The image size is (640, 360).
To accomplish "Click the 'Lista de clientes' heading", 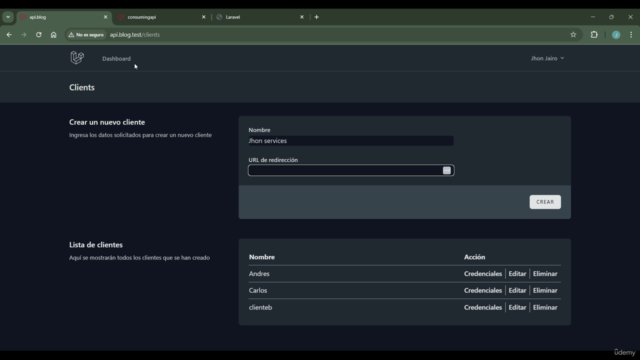I will coord(96,244).
